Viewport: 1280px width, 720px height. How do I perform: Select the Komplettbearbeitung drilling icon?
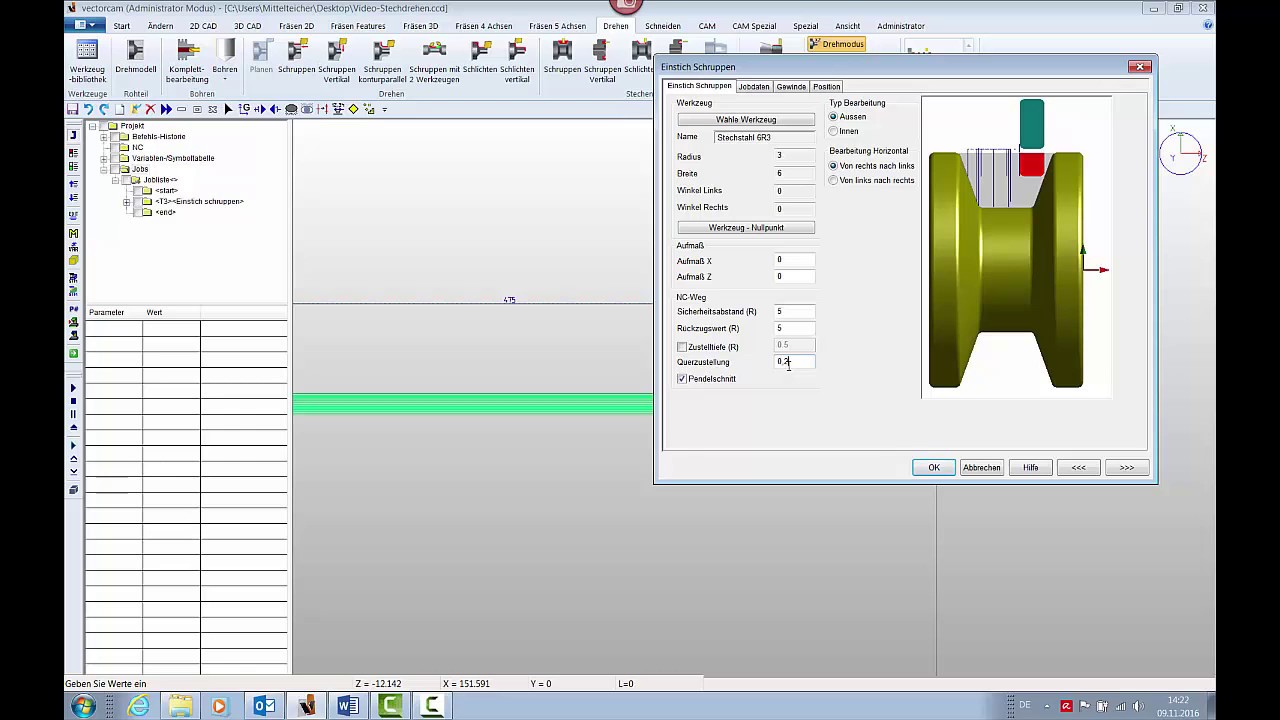(x=187, y=61)
